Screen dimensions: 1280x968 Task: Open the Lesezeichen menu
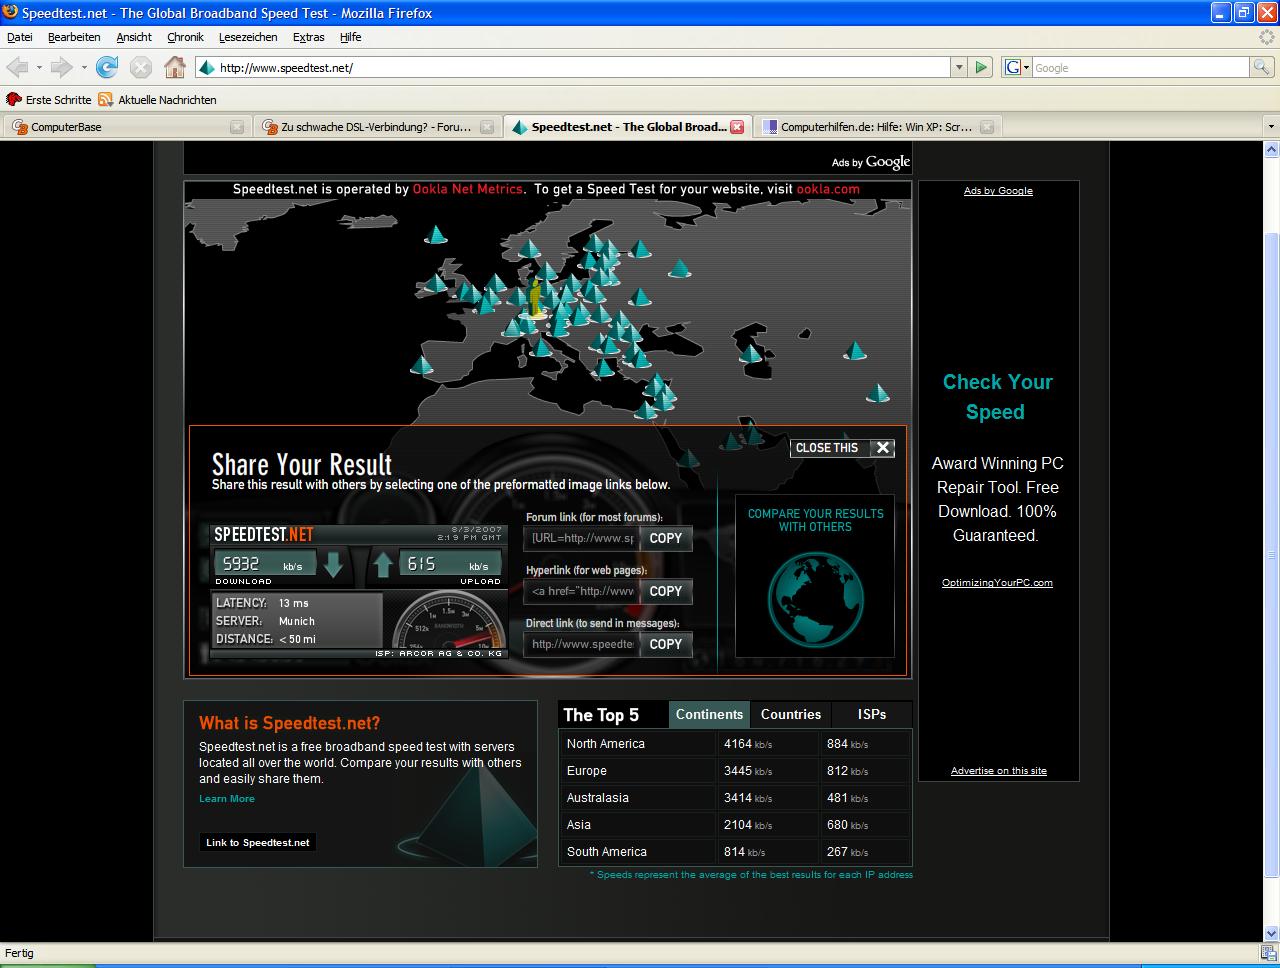pyautogui.click(x=248, y=37)
